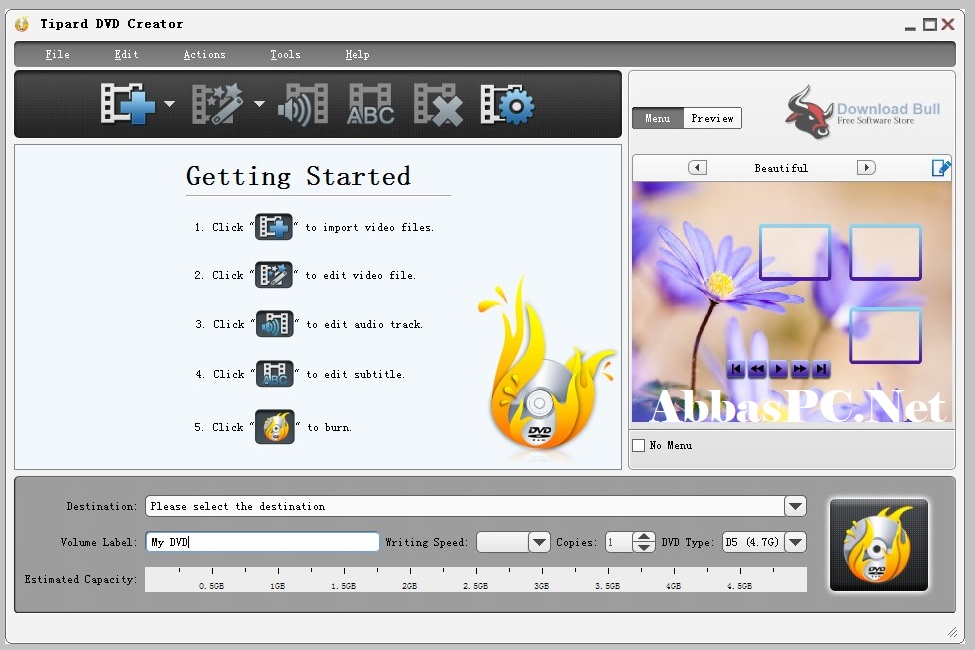
Task: Select the top-left menu thumbnail frame
Action: tap(795, 252)
